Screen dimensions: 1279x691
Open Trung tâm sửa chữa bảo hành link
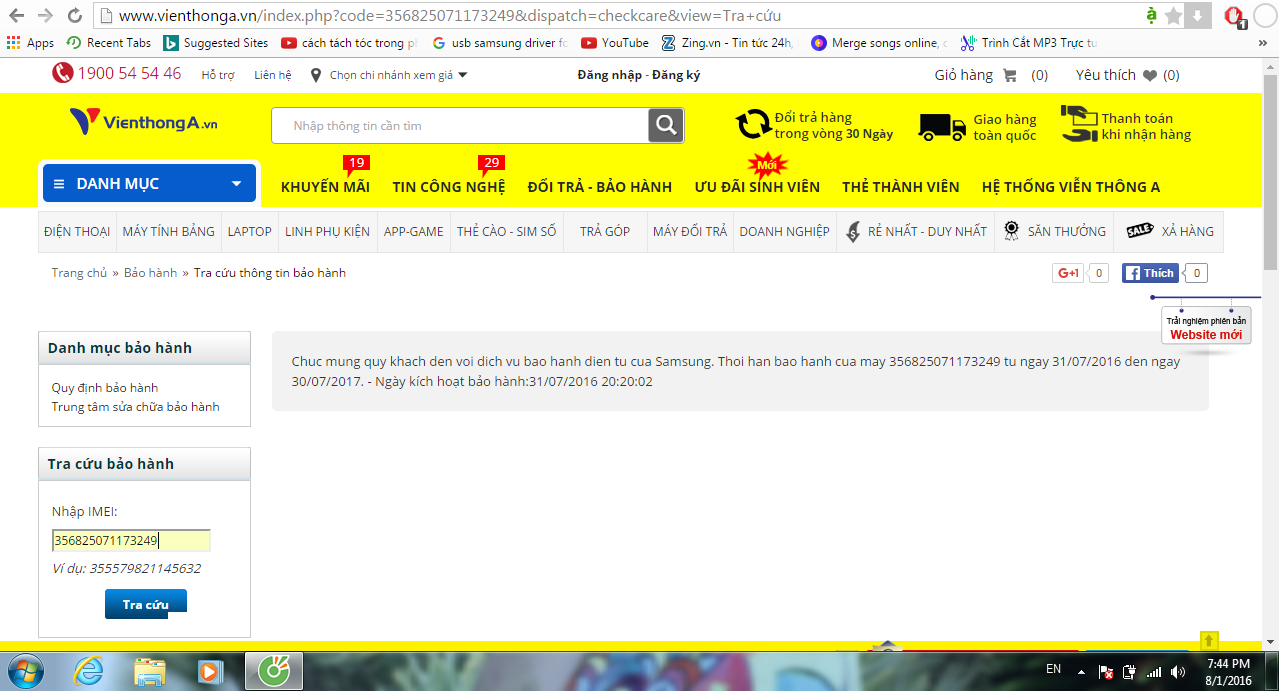[x=136, y=406]
